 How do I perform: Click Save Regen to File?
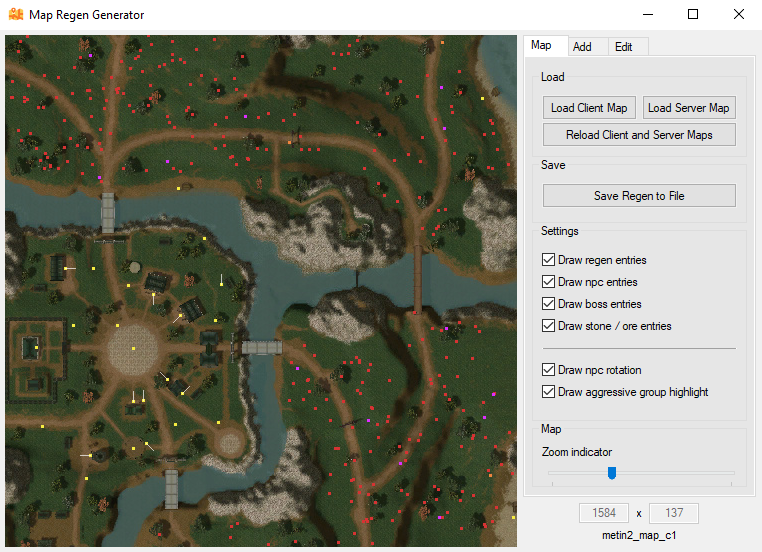coord(639,196)
